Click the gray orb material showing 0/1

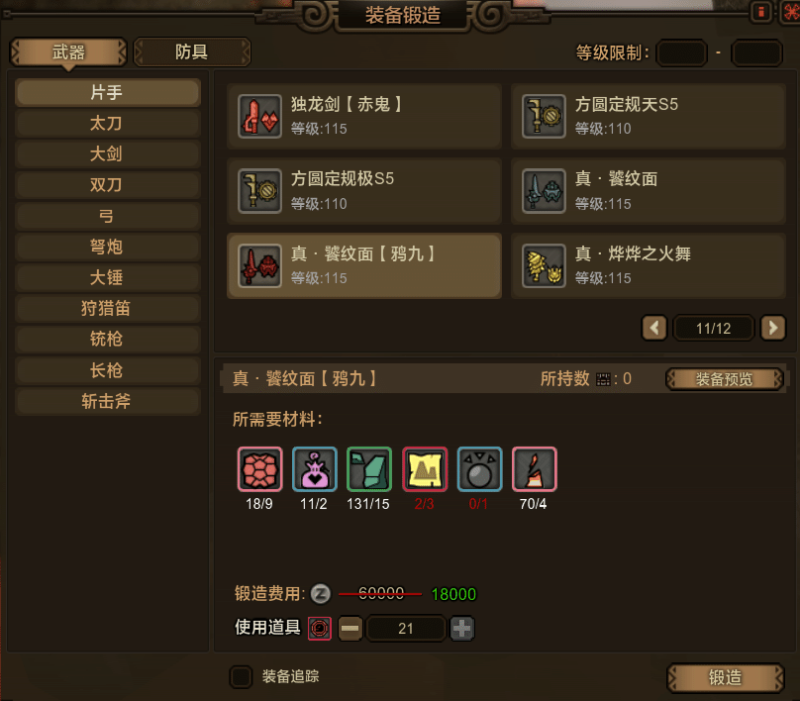(480, 469)
